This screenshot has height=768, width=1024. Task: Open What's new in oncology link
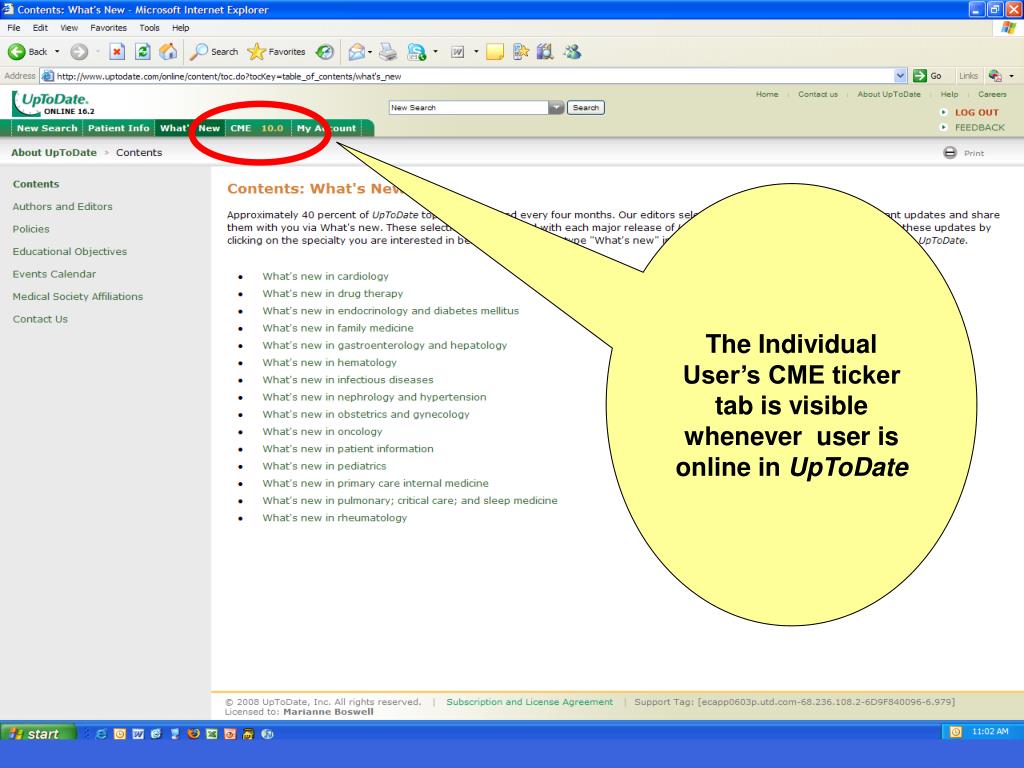pos(322,432)
